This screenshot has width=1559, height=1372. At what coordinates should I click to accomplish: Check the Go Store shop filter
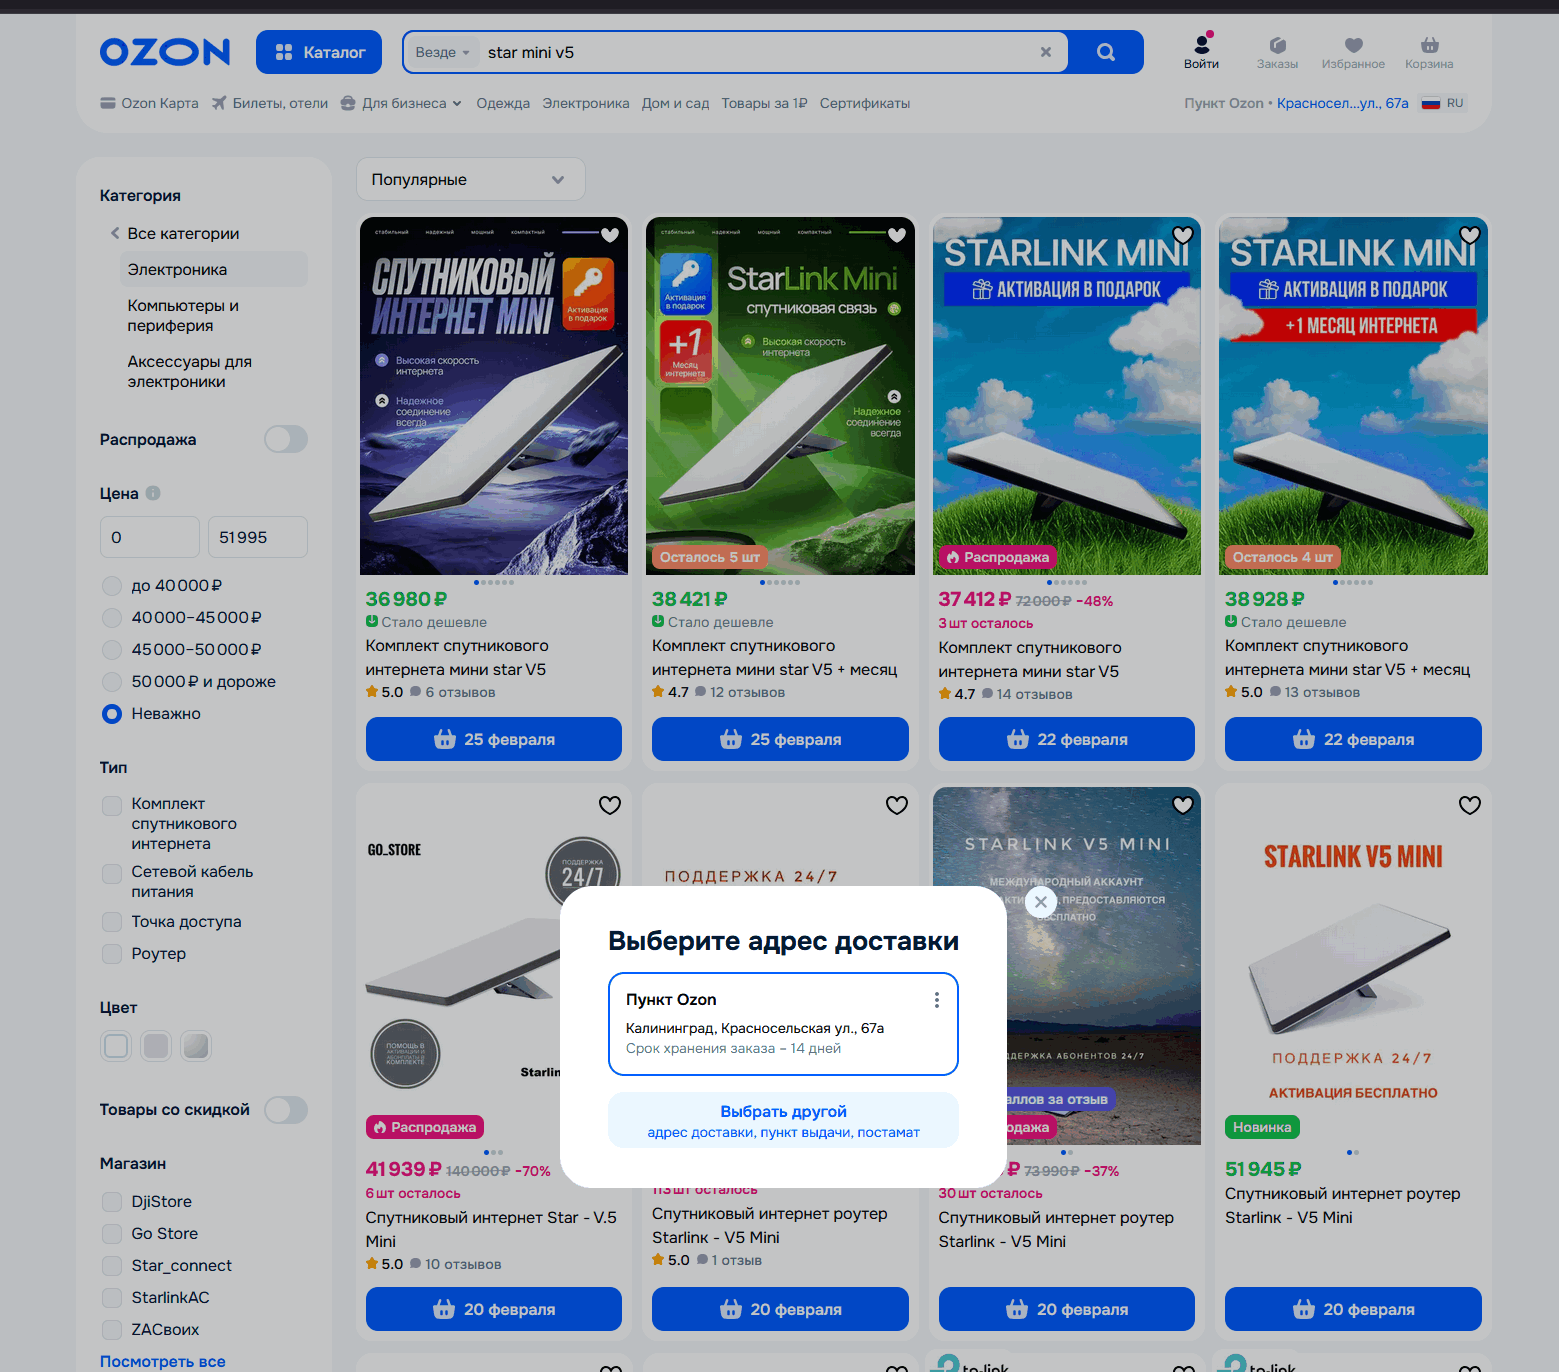112,1234
